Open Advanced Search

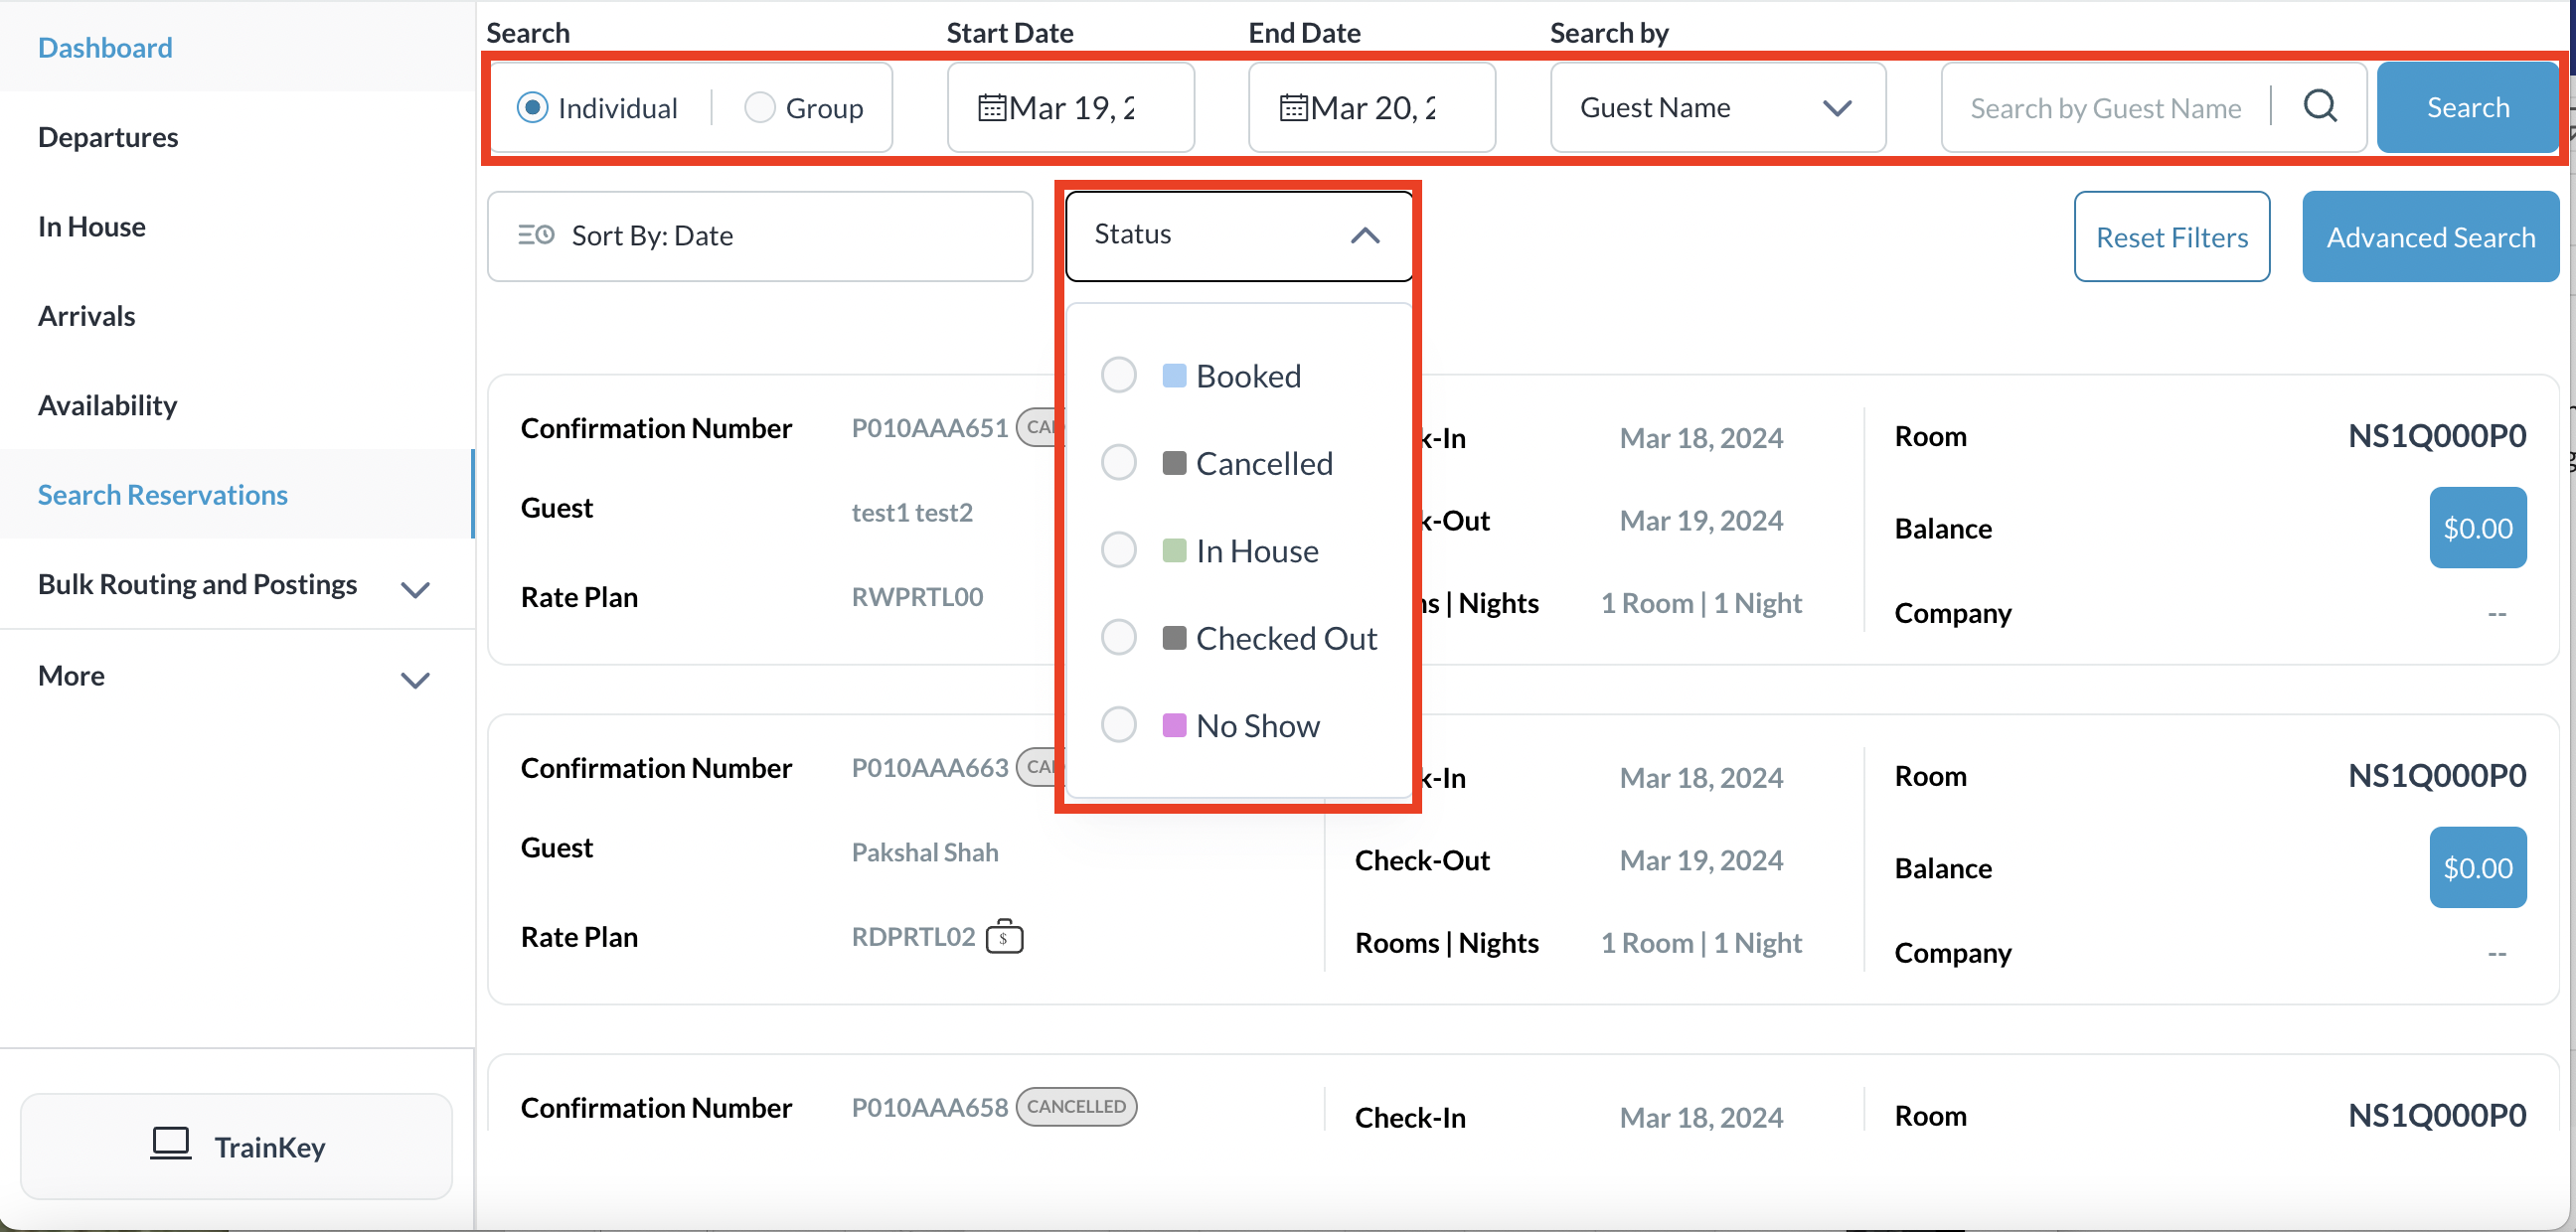pyautogui.click(x=2430, y=237)
